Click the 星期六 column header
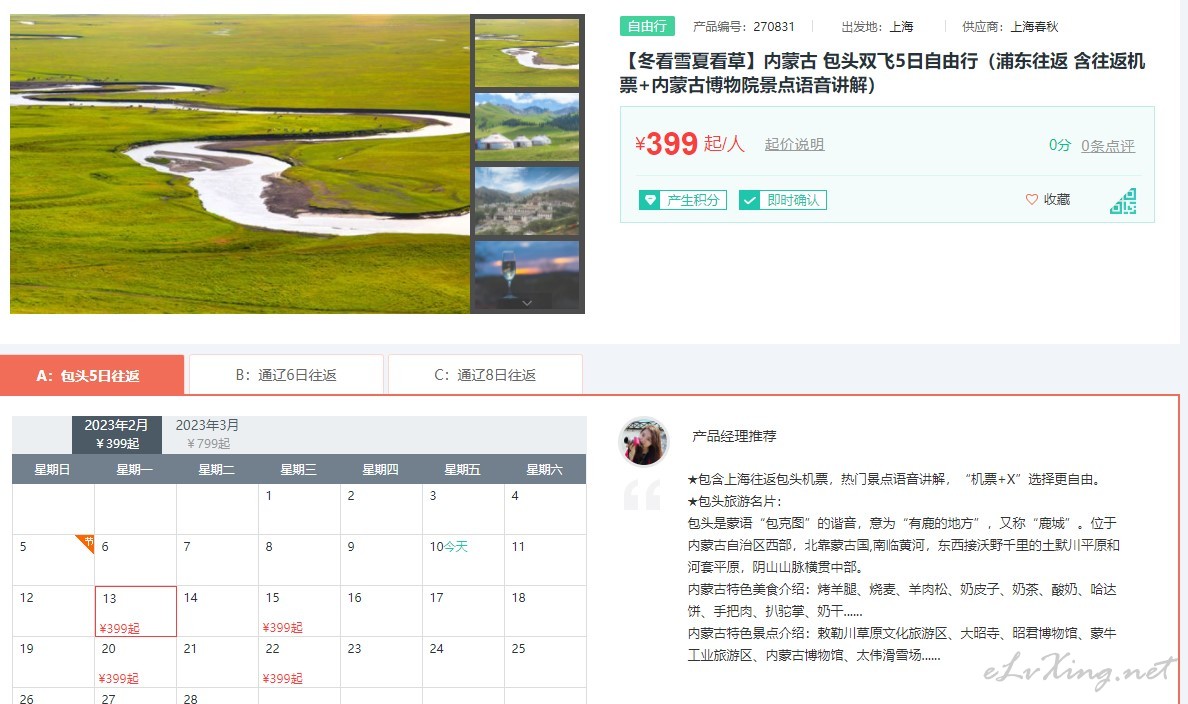 click(x=545, y=470)
